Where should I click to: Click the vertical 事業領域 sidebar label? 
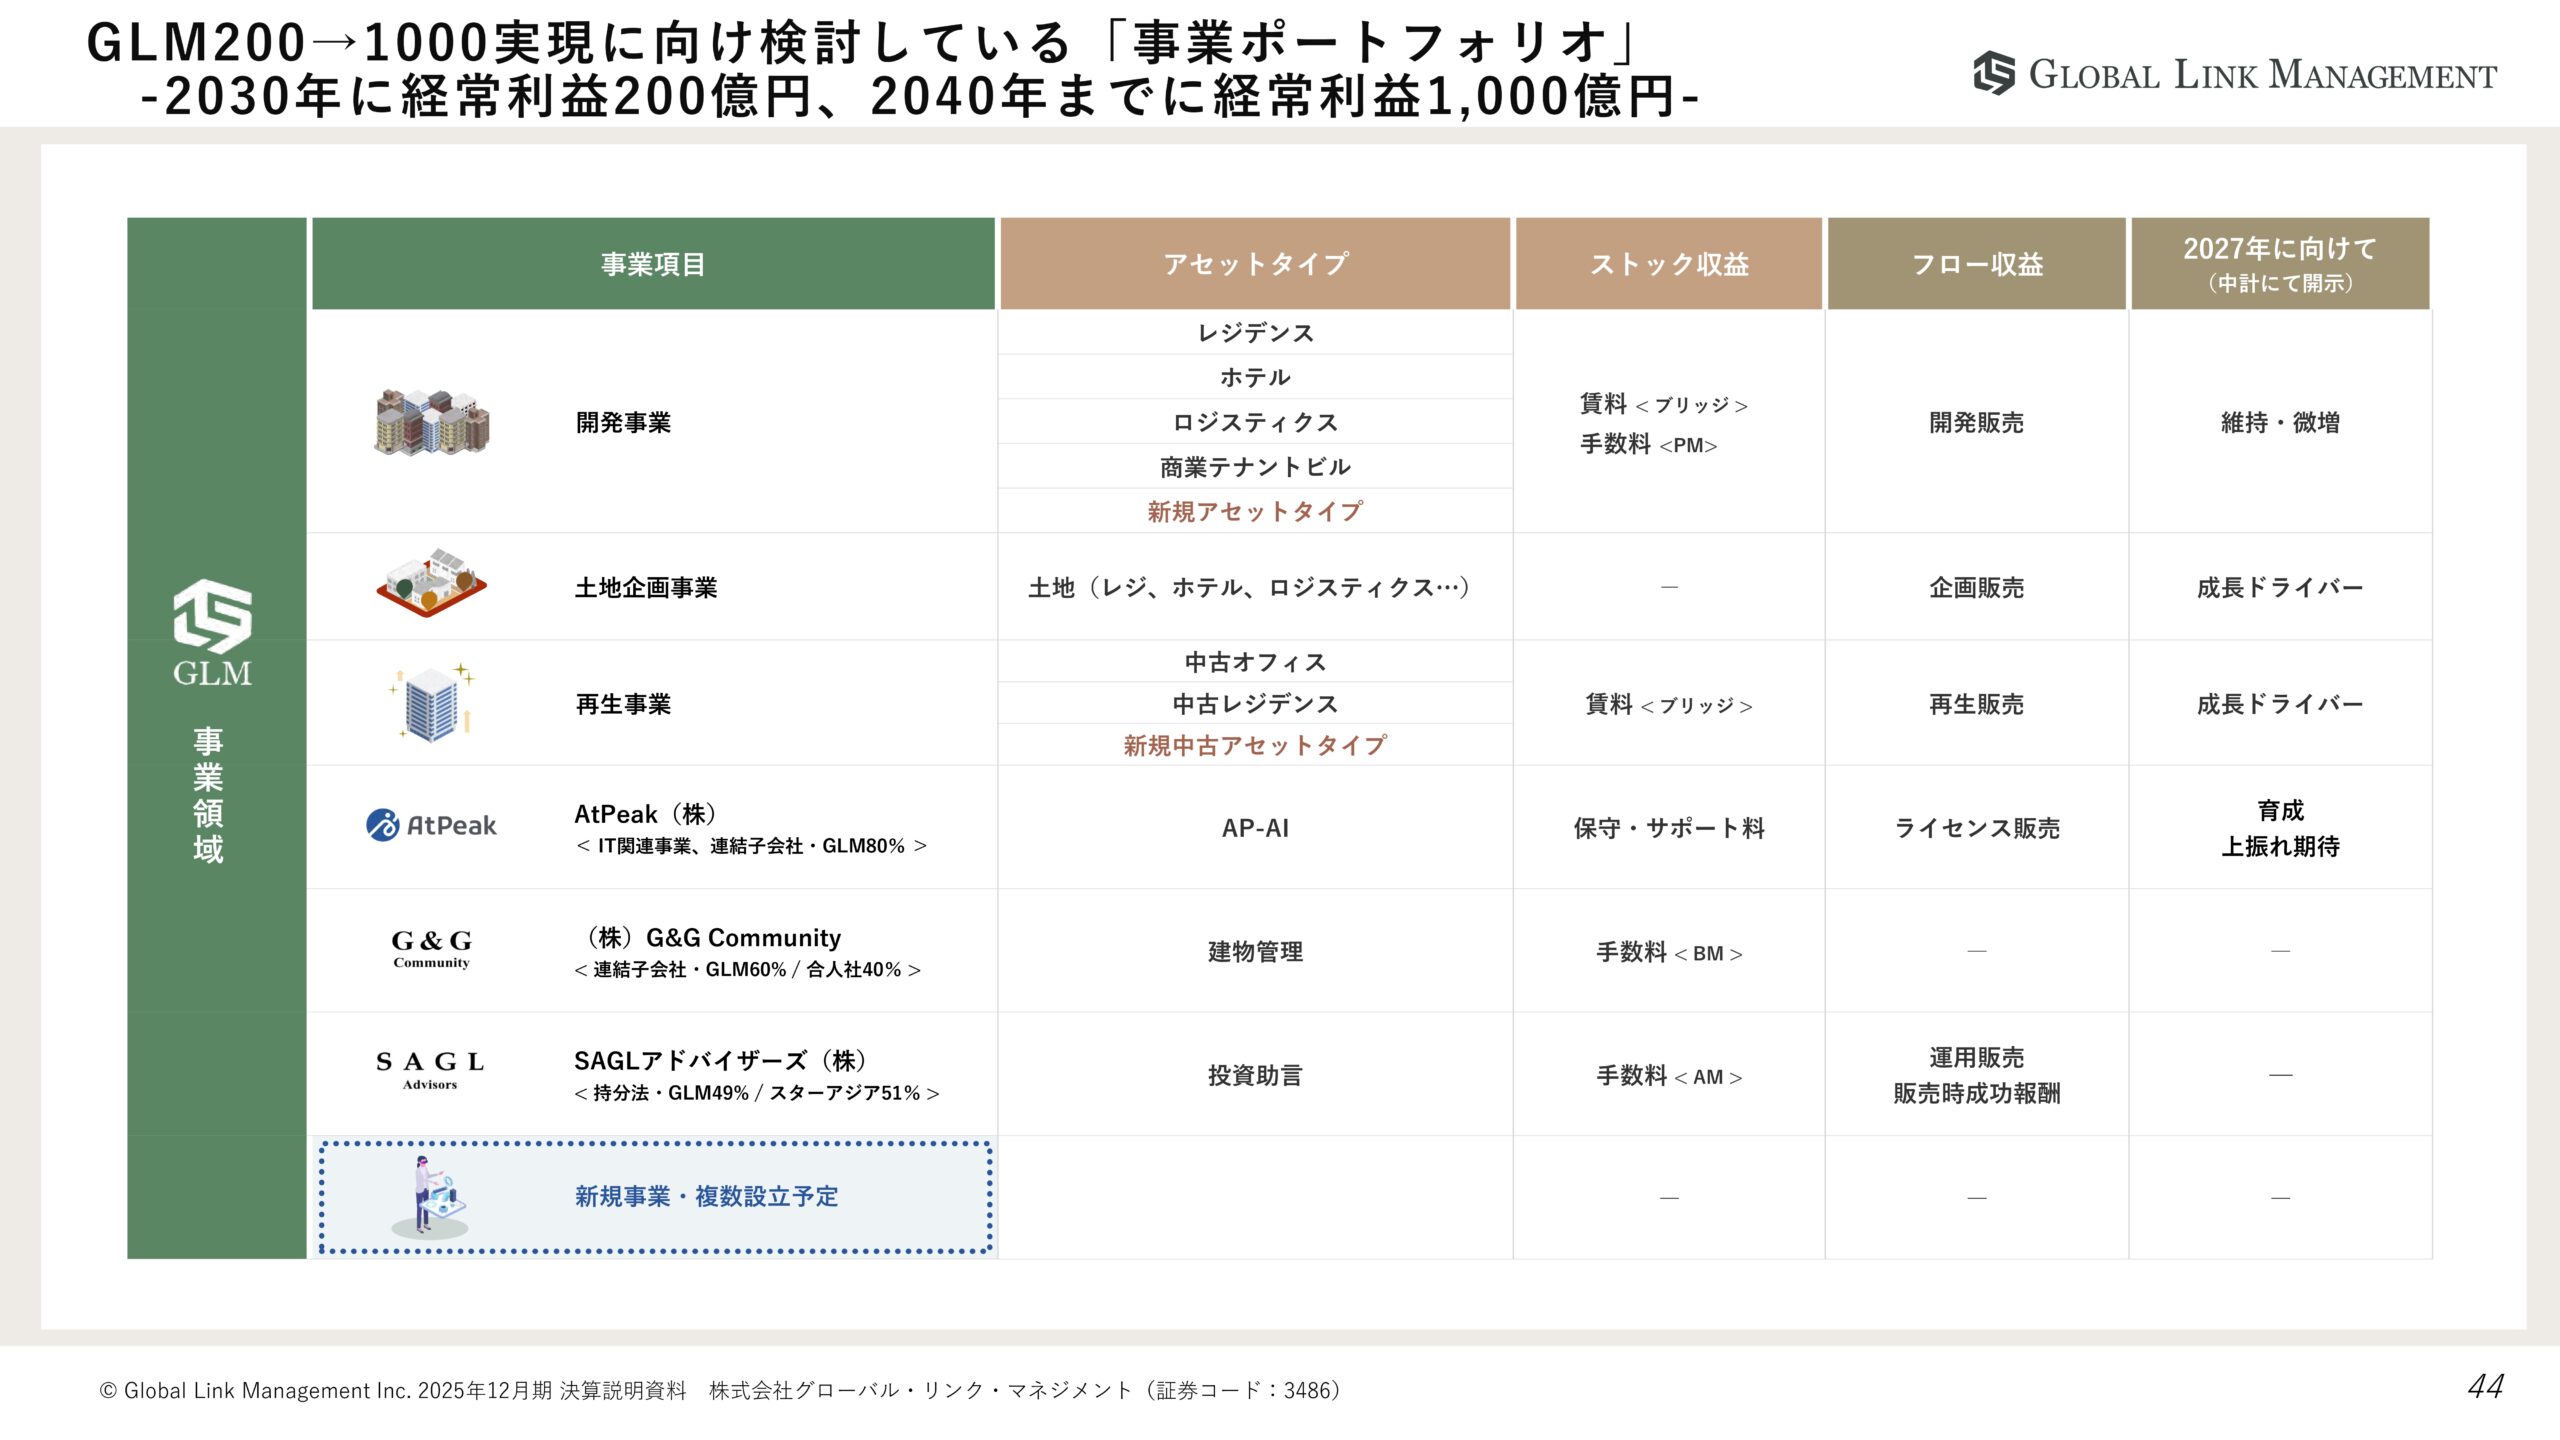click(208, 795)
